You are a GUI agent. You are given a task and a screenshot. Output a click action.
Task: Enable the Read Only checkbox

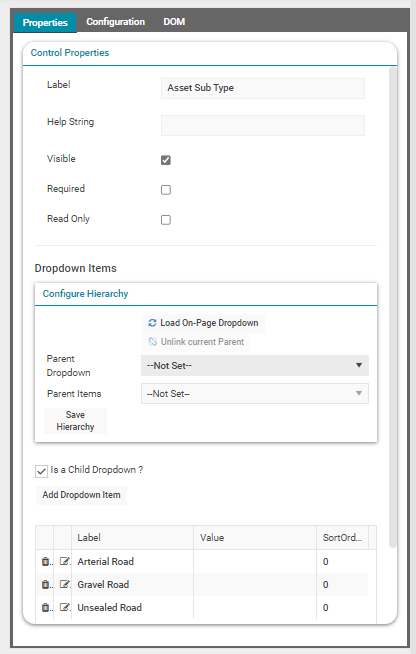166,220
